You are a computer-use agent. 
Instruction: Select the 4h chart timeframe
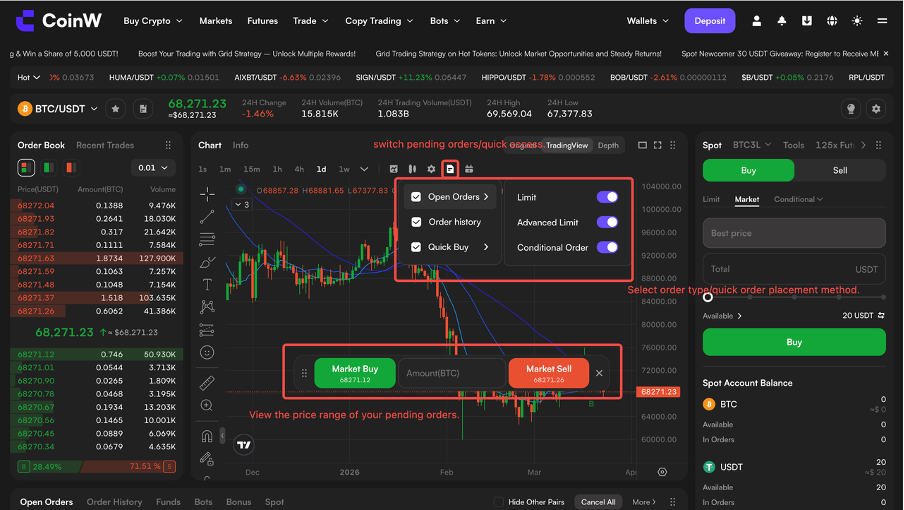pyautogui.click(x=299, y=169)
